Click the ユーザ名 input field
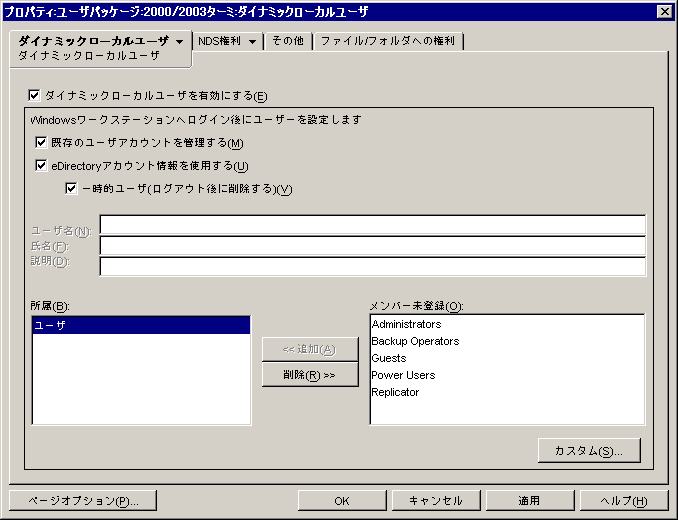 coord(373,225)
